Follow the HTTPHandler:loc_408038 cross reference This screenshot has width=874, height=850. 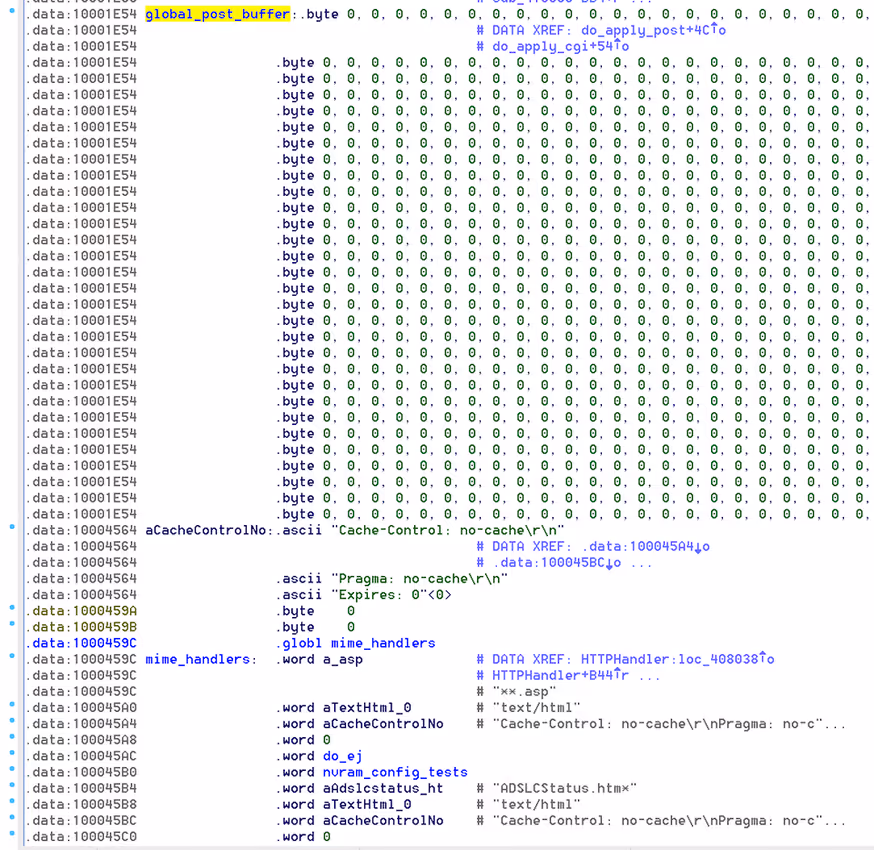click(x=677, y=659)
